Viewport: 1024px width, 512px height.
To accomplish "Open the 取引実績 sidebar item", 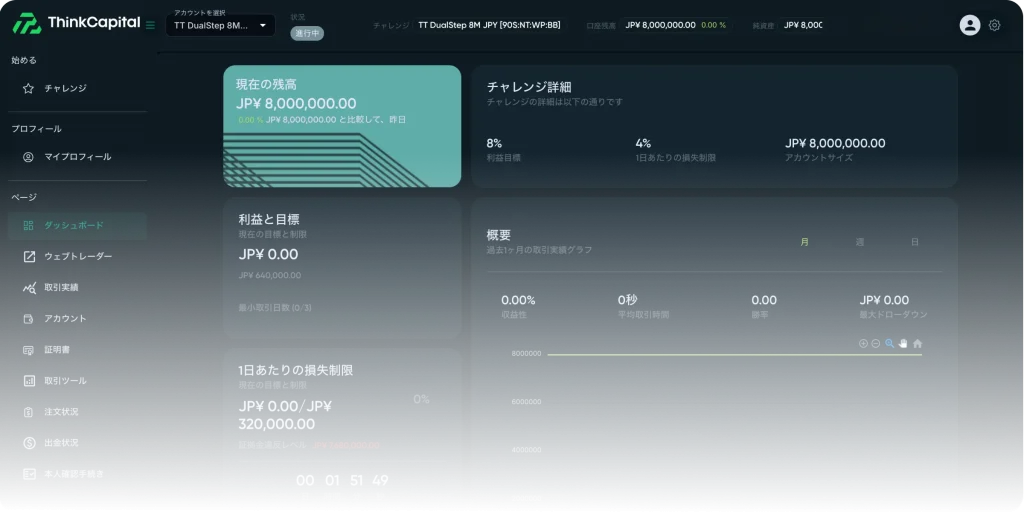I will pyautogui.click(x=61, y=287).
